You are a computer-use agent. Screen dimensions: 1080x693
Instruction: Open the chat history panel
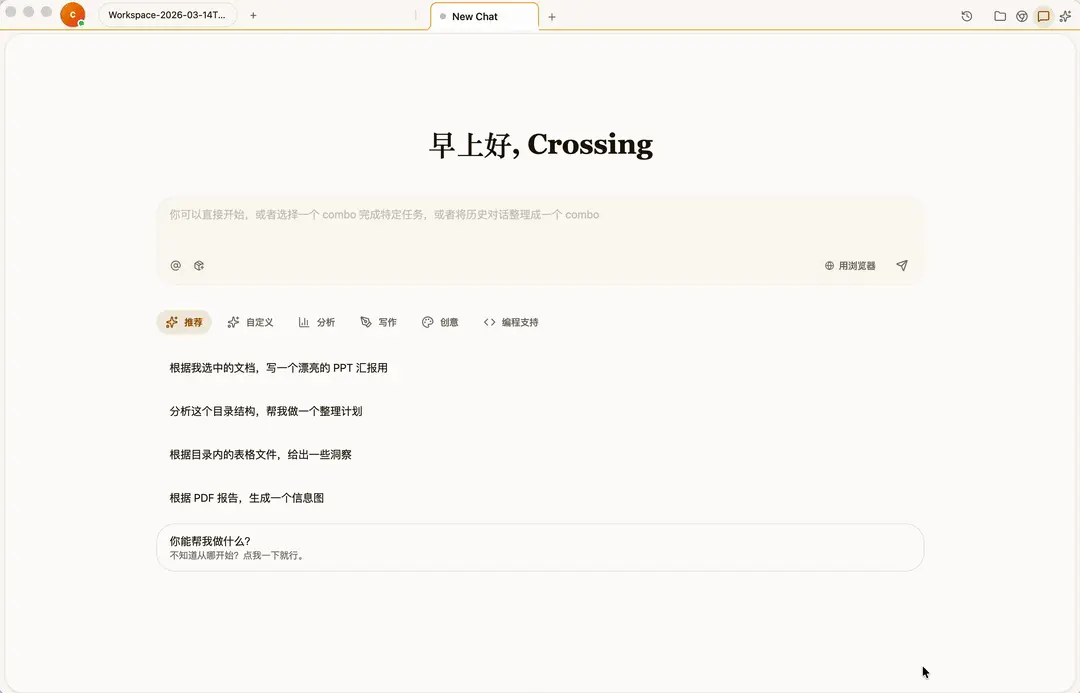click(x=966, y=16)
